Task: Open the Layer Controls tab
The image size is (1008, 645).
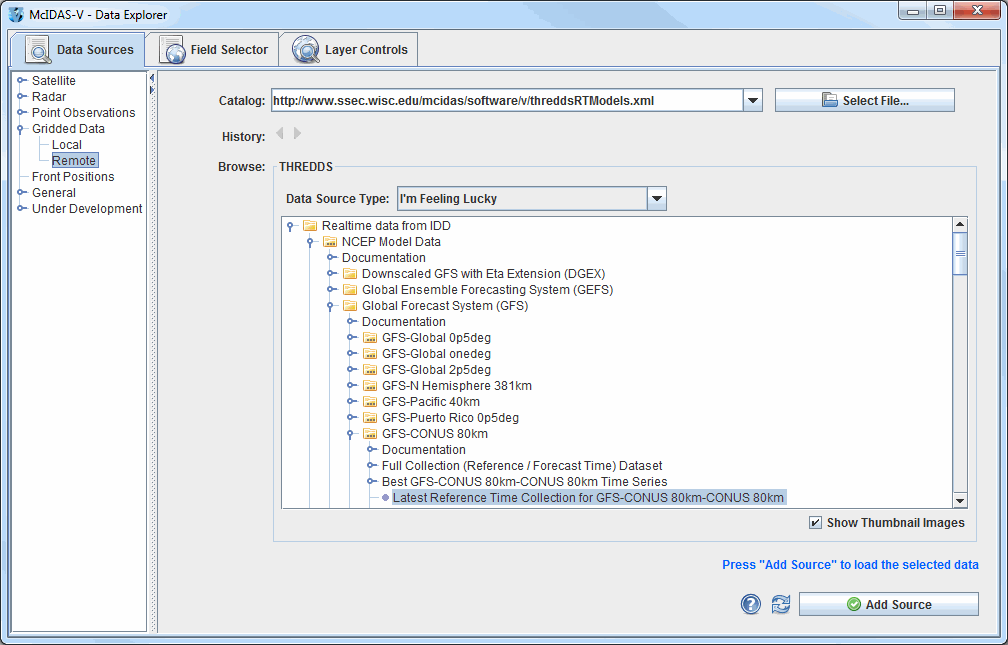Action: coord(349,49)
